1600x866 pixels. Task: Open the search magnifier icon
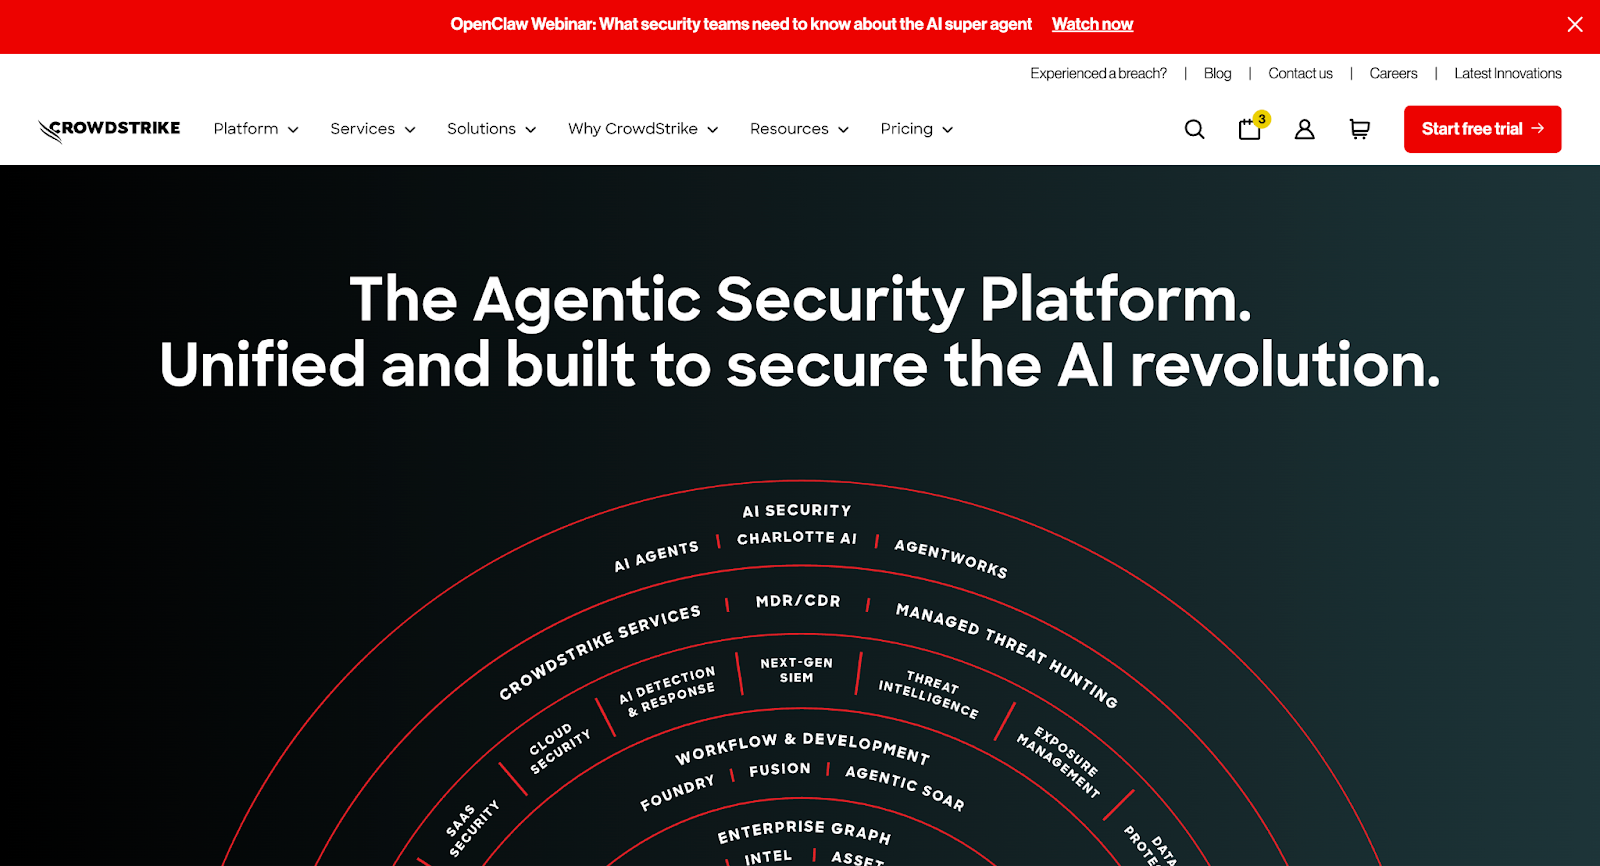click(x=1194, y=129)
